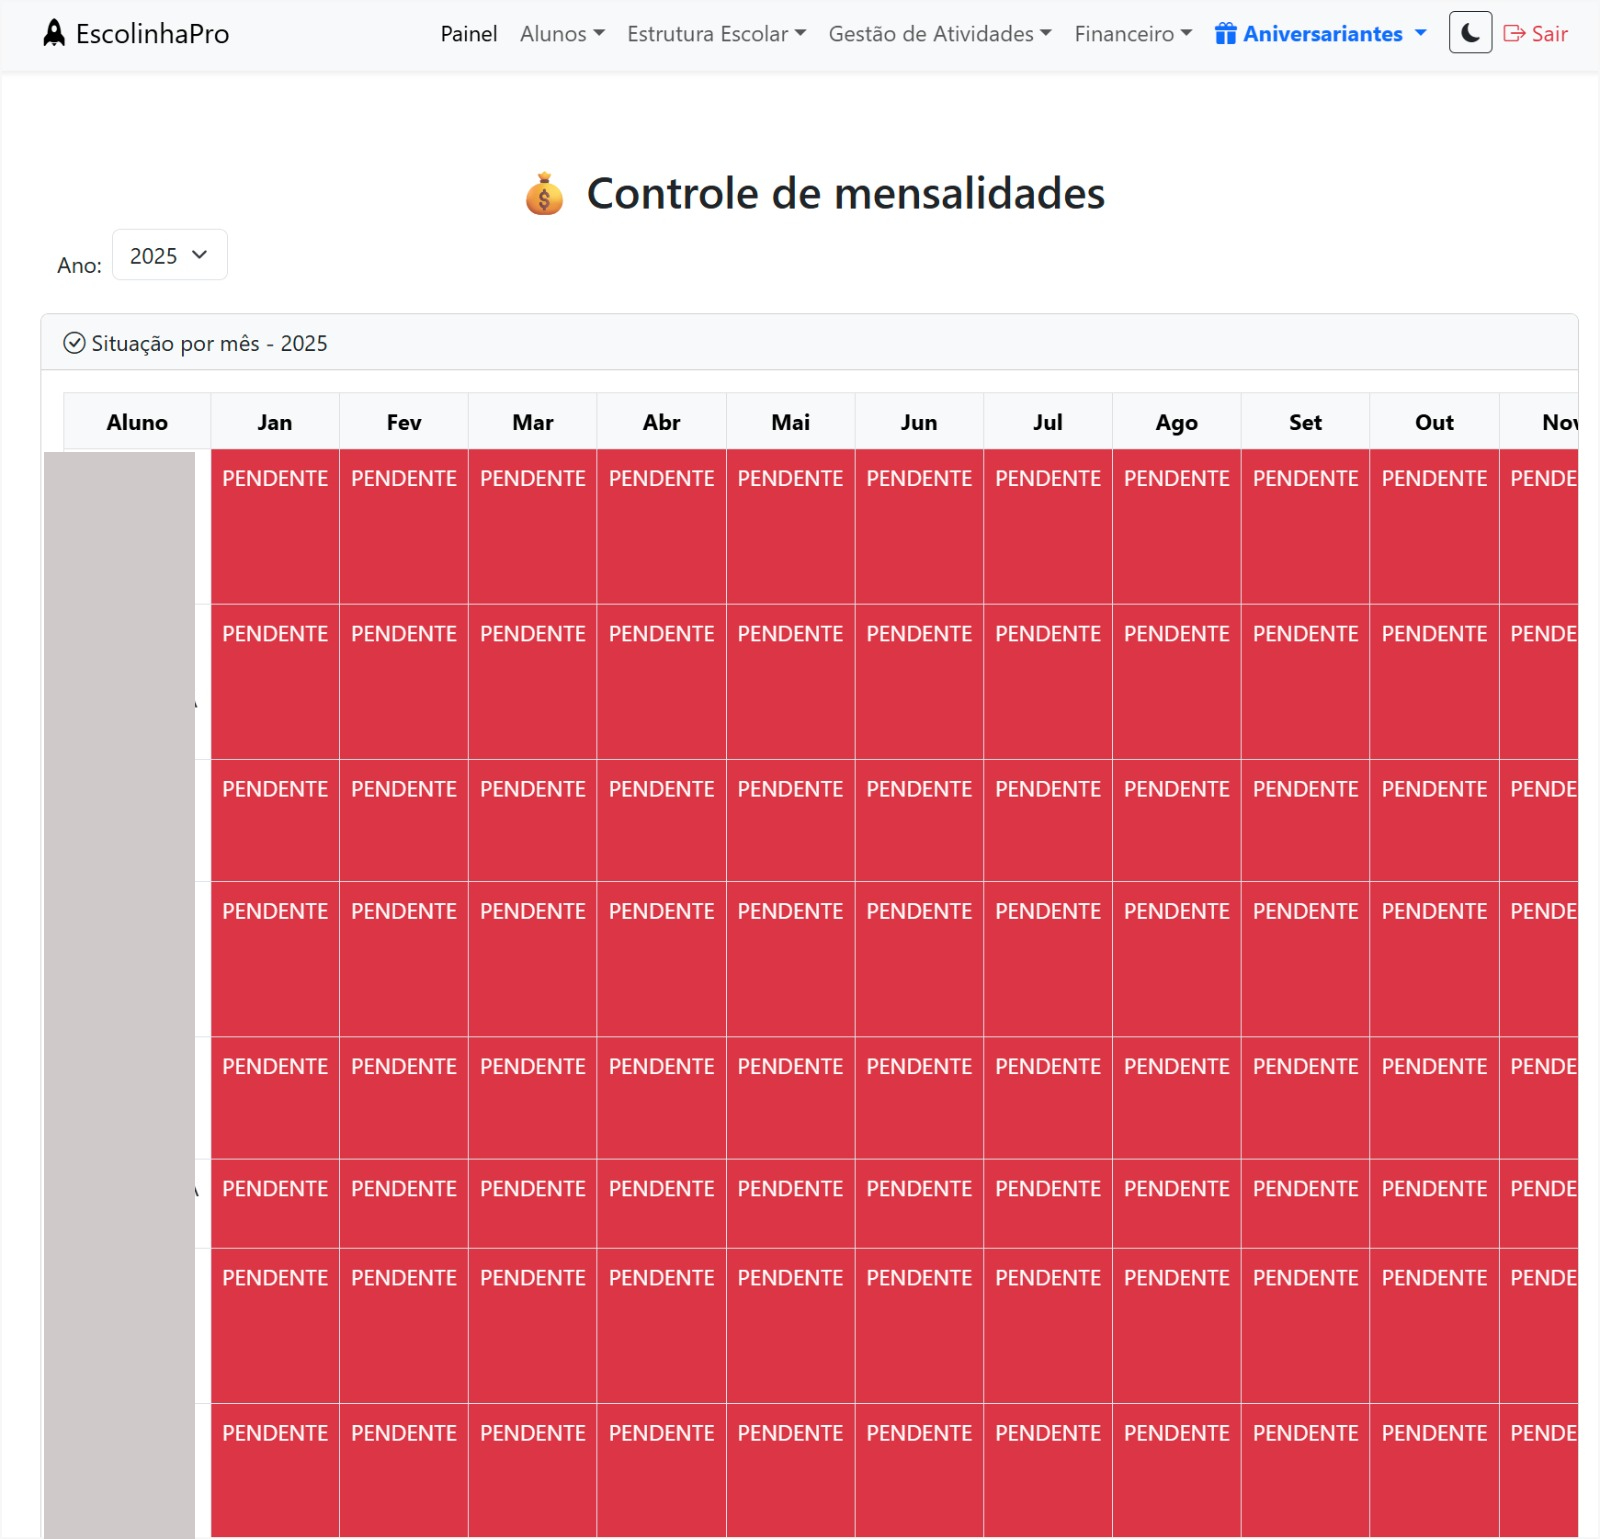1600x1539 pixels.
Task: Navigate to Painel
Action: [468, 33]
